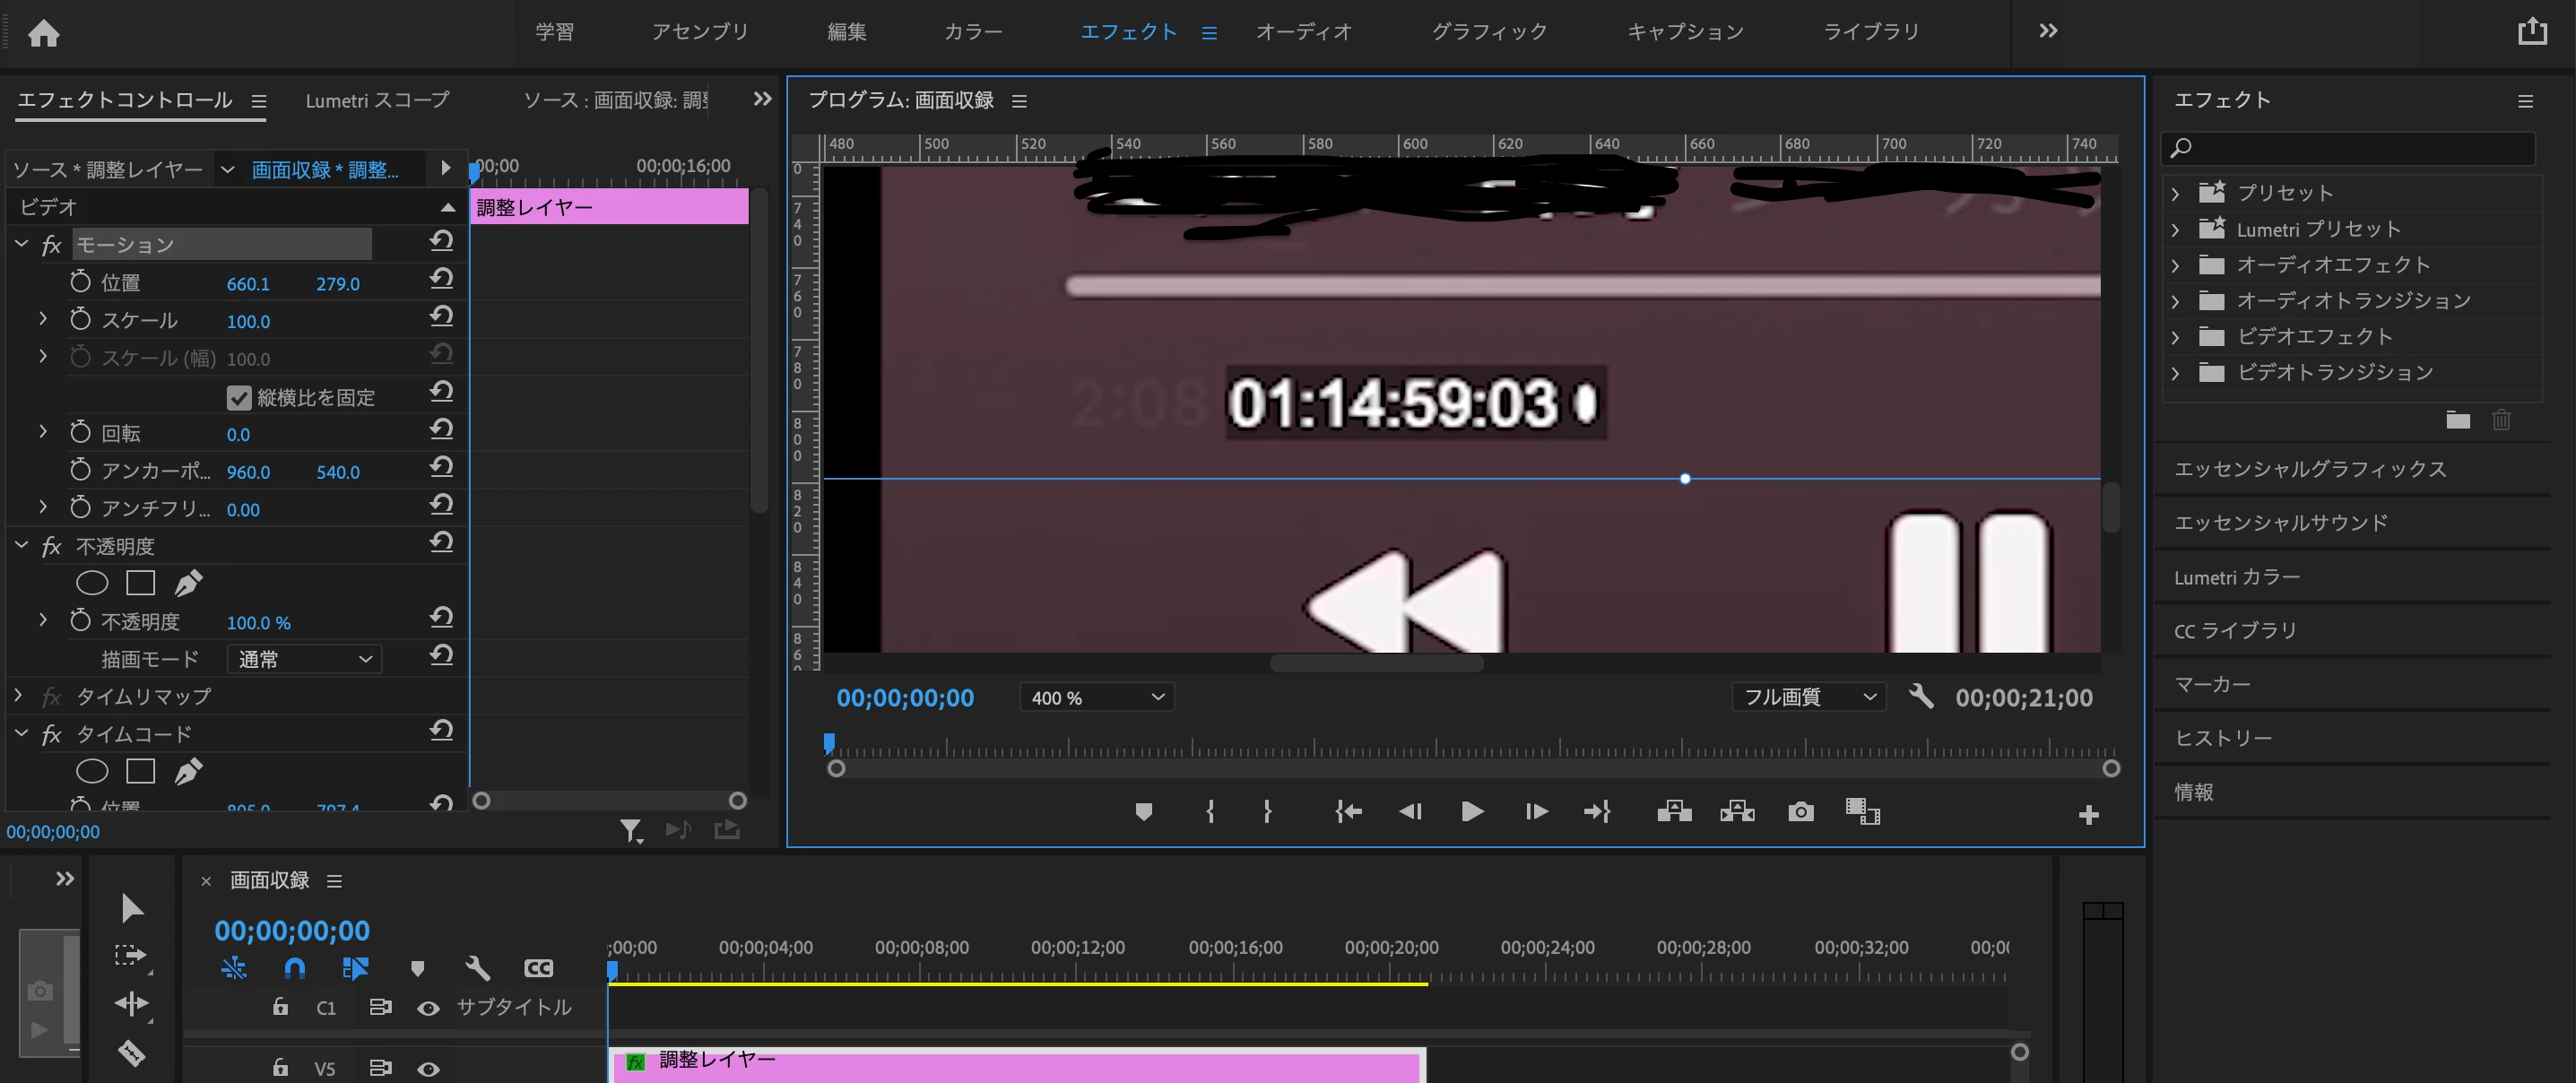Screen dimensions: 2576x1083
Task: Click the Export Frame camera icon
Action: 1800,811
